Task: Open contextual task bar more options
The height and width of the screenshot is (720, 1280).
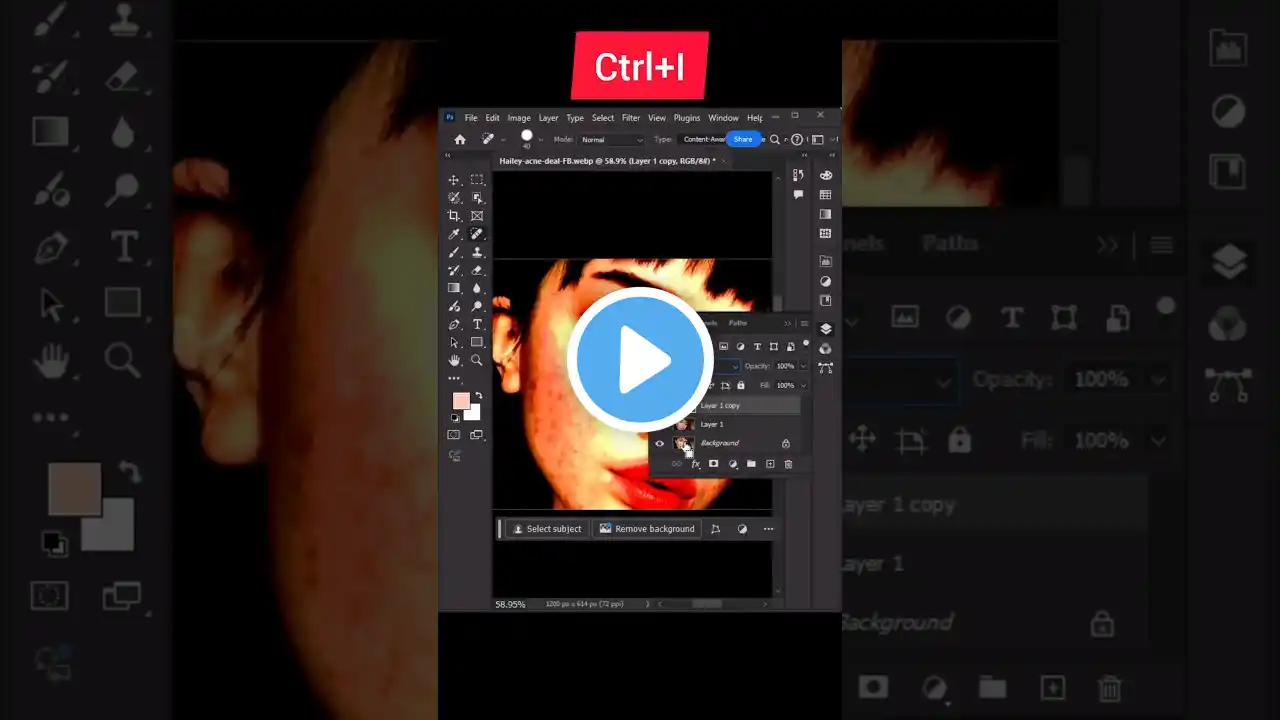Action: [x=768, y=529]
